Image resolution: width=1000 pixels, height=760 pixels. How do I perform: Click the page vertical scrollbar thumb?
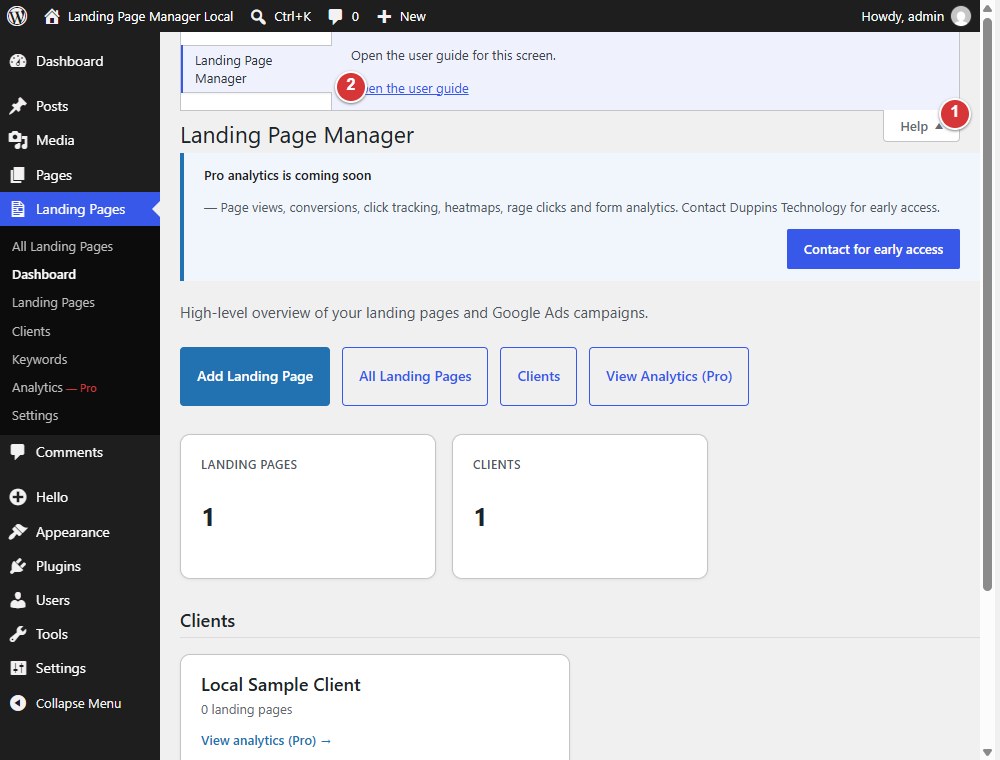coord(987,304)
